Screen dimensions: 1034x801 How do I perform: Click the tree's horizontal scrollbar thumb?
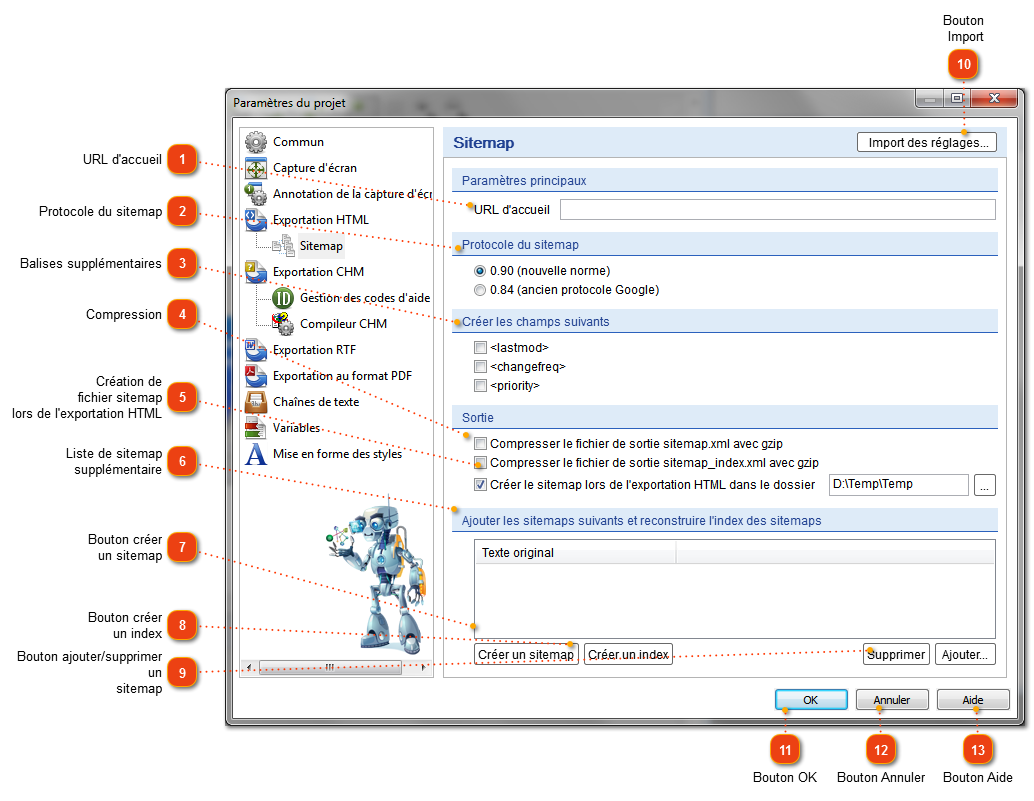click(x=330, y=667)
